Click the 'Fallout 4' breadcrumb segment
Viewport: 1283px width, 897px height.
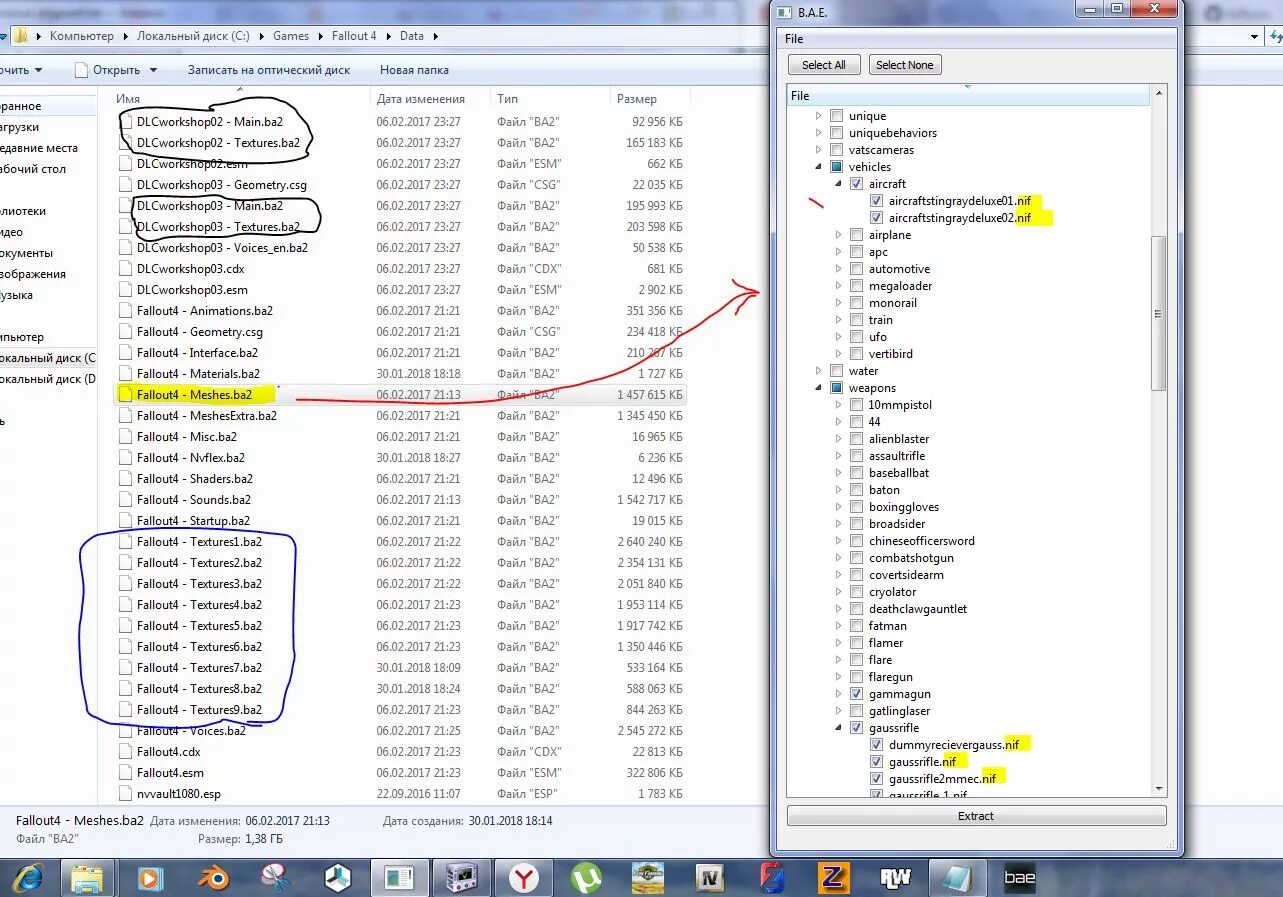354,36
